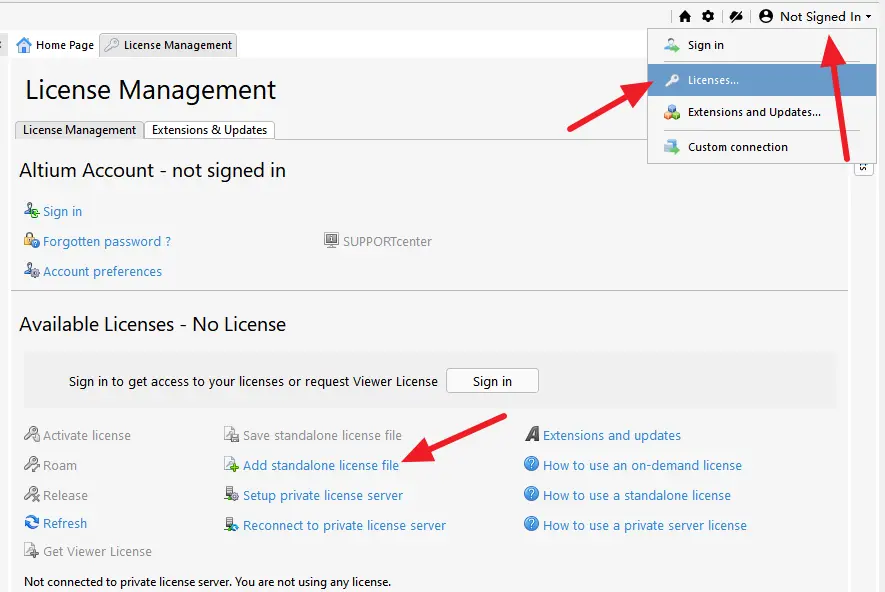The width and height of the screenshot is (885, 592).
Task: Click the Get Viewer License icon
Action: 32,550
